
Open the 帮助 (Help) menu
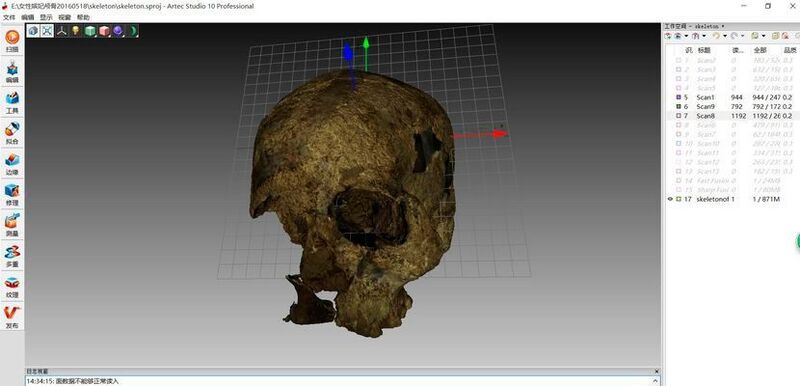[x=83, y=17]
